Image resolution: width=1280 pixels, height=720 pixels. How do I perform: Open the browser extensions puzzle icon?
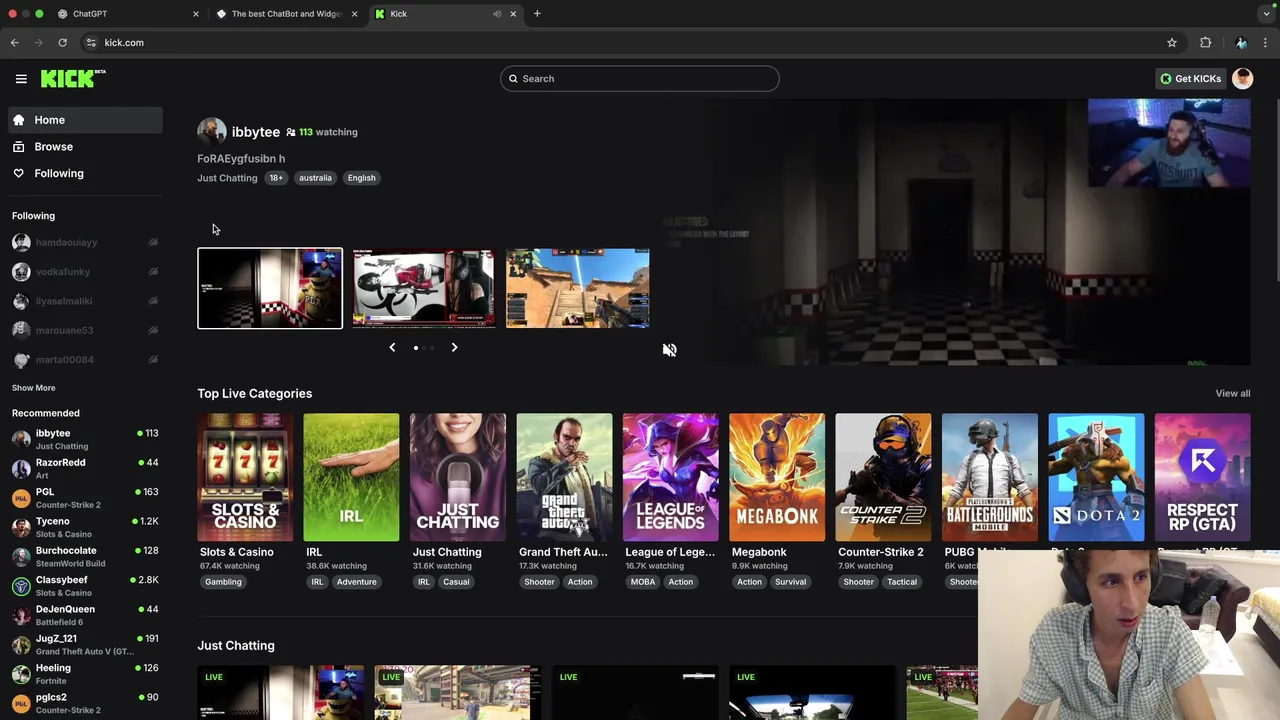pos(1206,43)
